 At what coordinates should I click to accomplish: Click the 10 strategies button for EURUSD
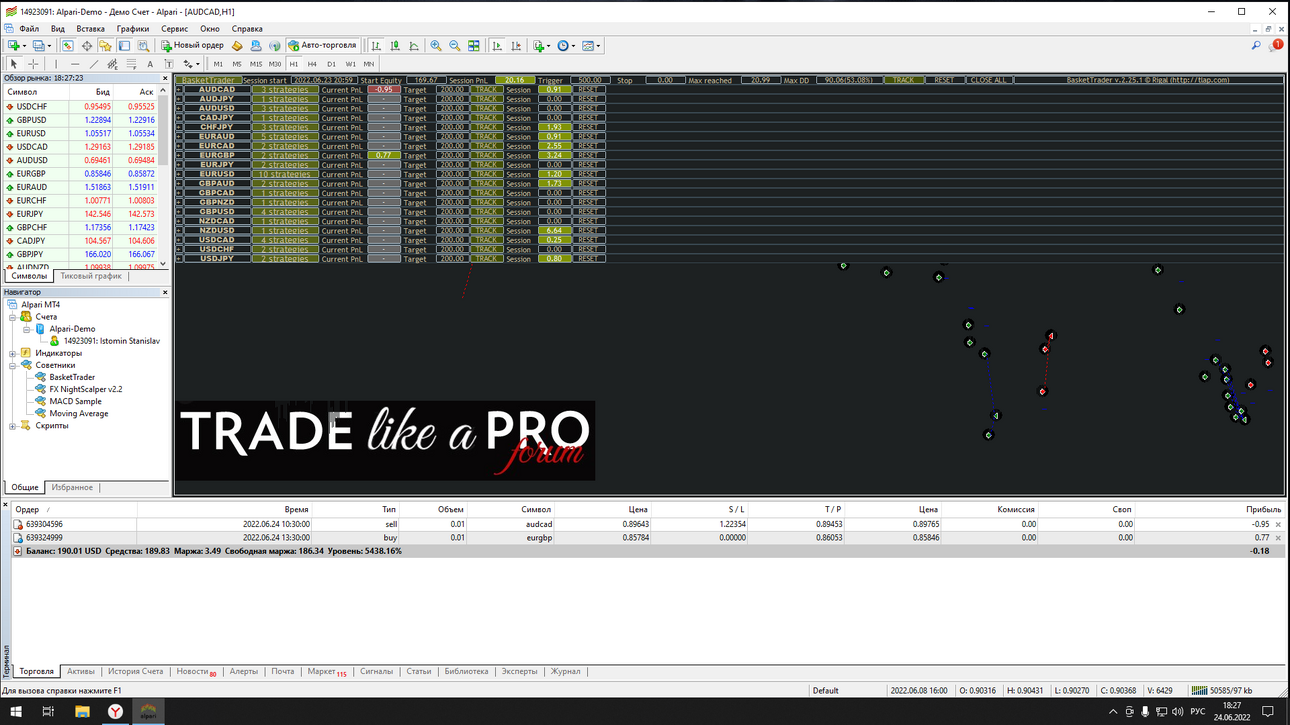(285, 174)
